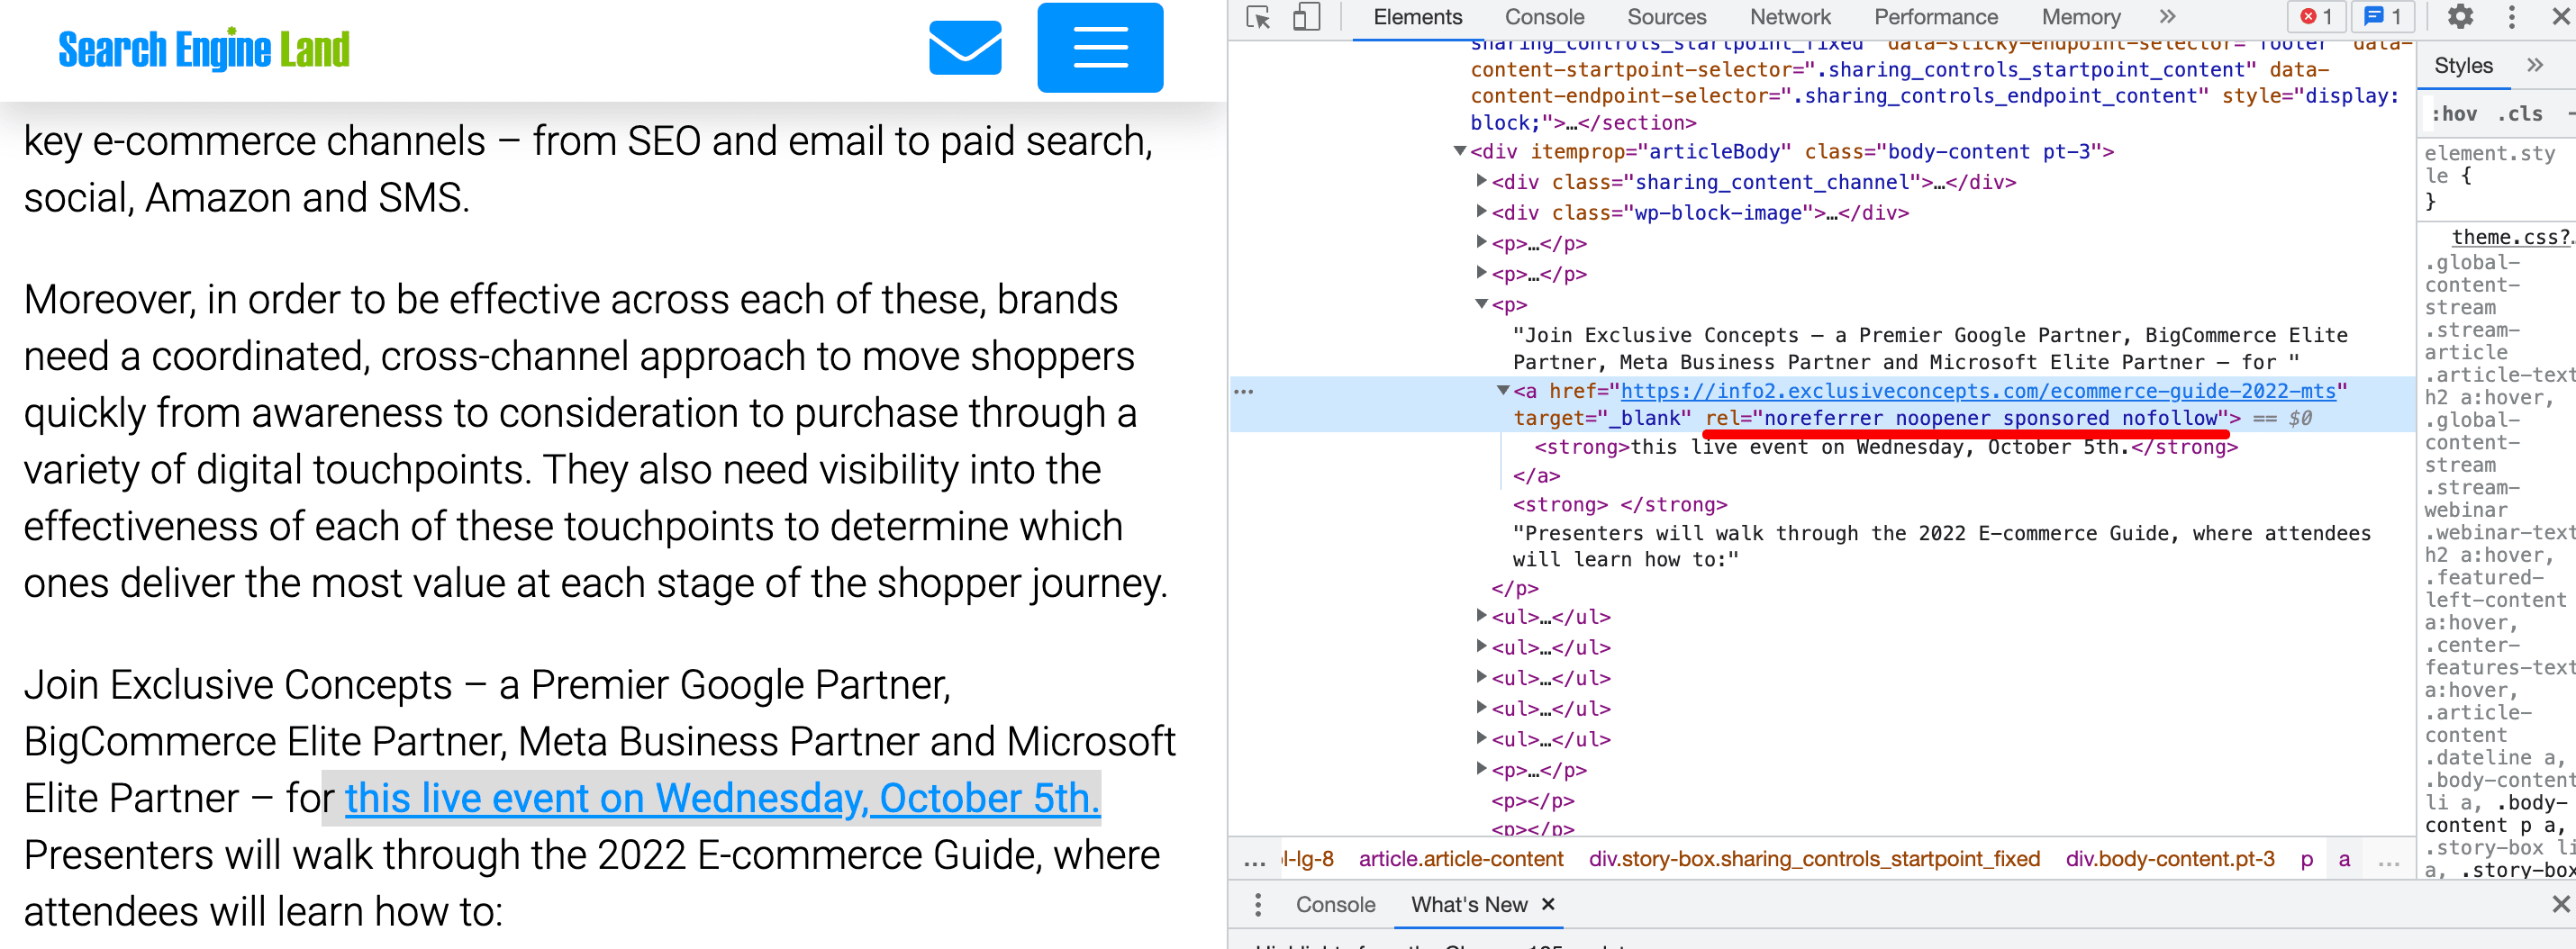The width and height of the screenshot is (2576, 949).
Task: Select the Styles pane tab
Action: [x=2463, y=66]
